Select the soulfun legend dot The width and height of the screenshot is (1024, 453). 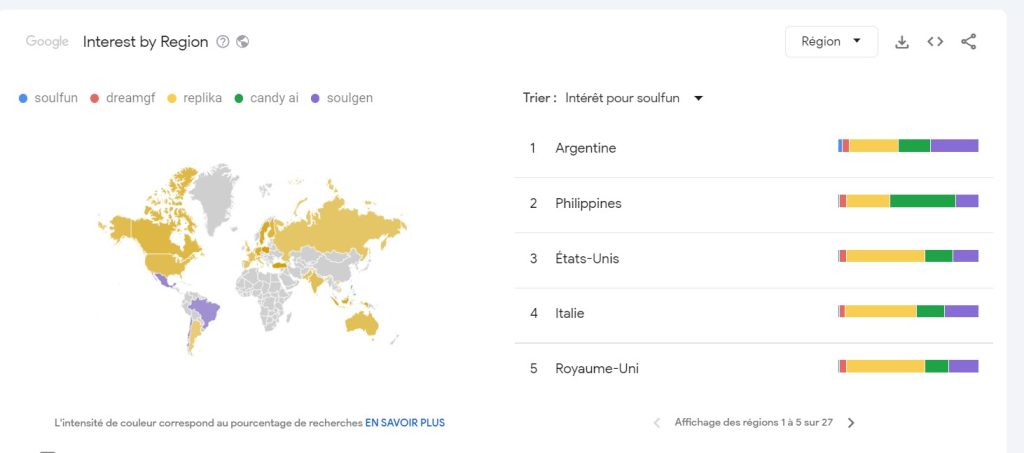click(x=23, y=99)
